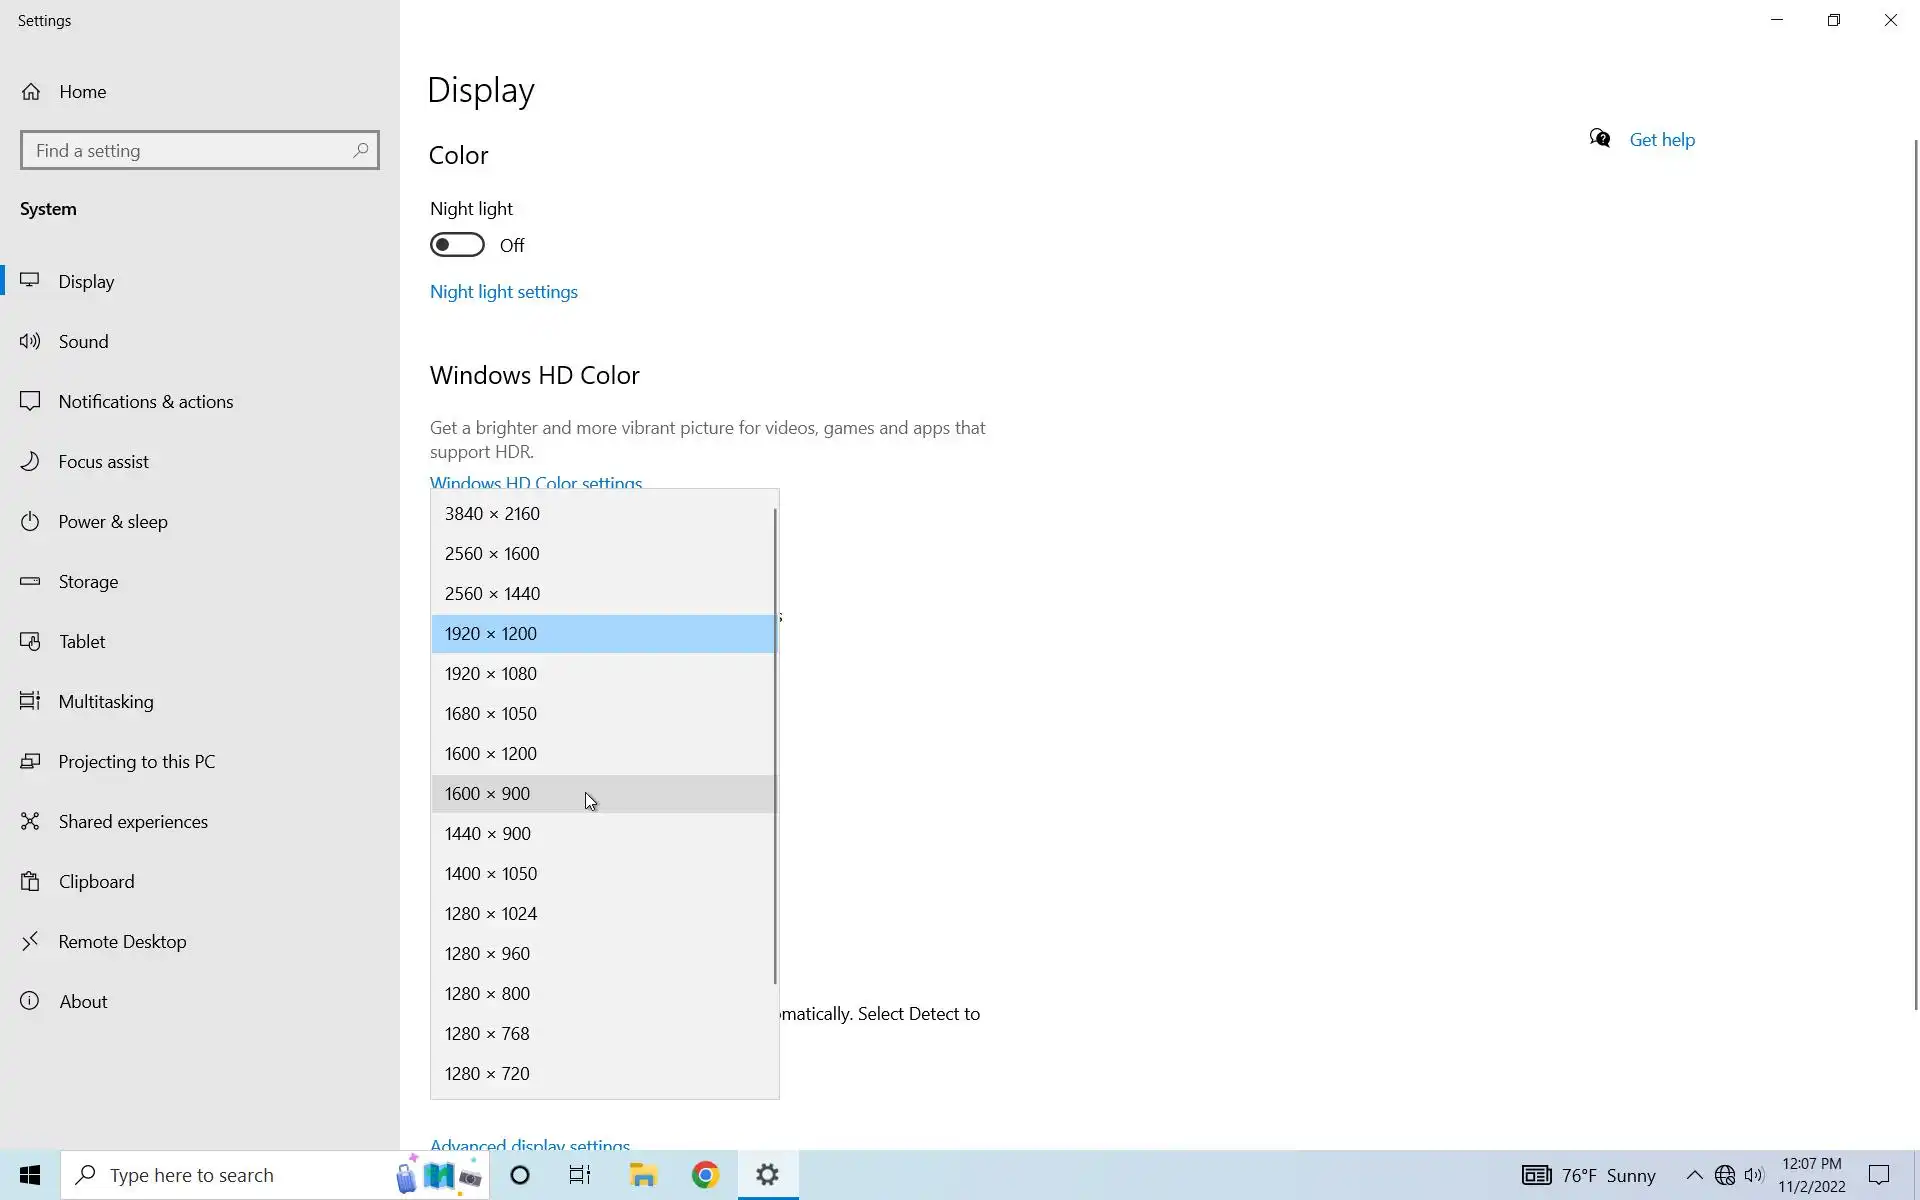This screenshot has height=1200, width=1920.
Task: Click the Find a setting box
Action: (x=190, y=151)
